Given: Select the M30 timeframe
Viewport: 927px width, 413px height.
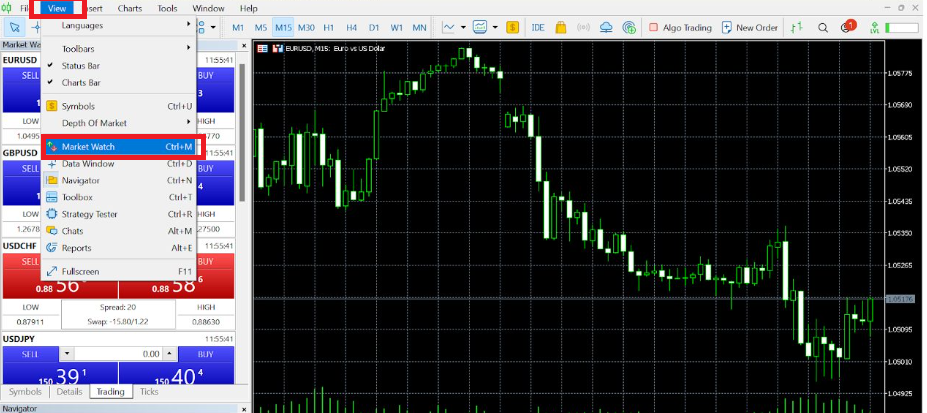Looking at the screenshot, I should (x=306, y=27).
